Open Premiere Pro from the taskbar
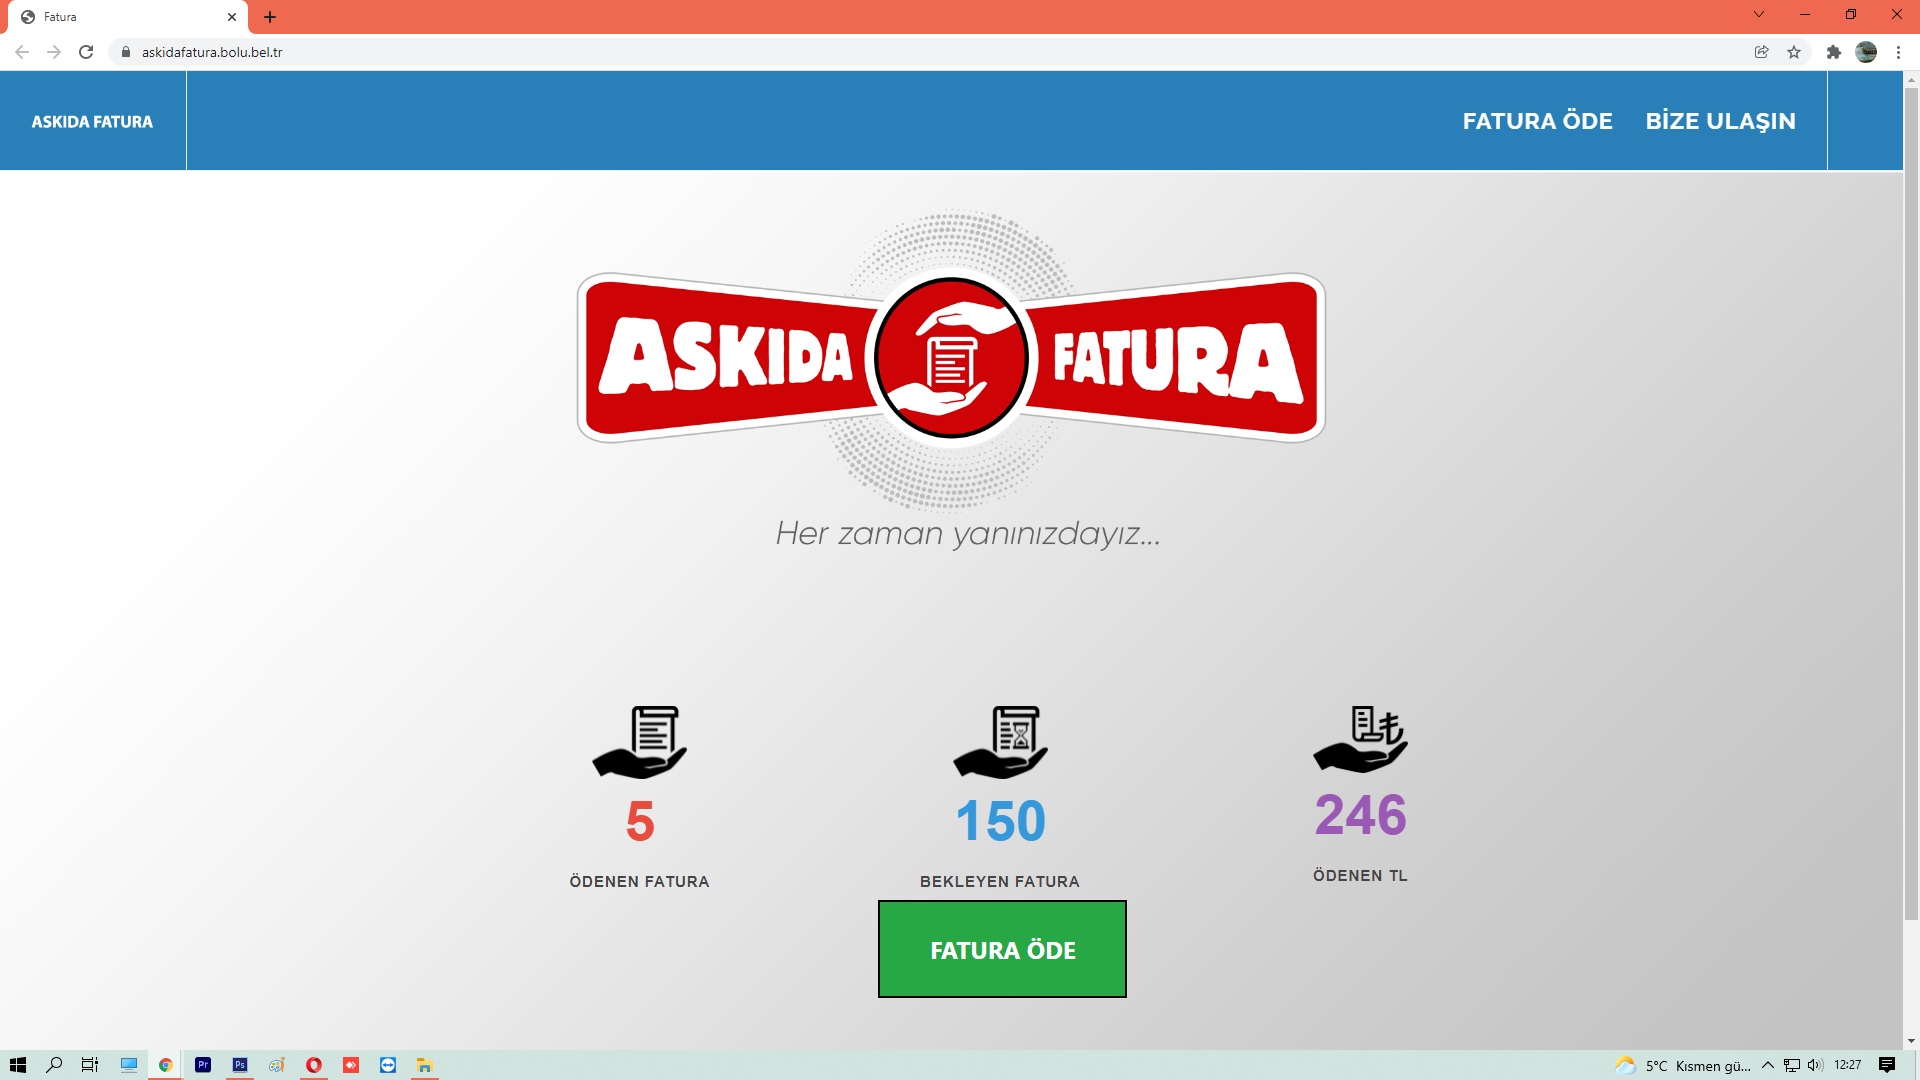The height and width of the screenshot is (1080, 1920). coord(203,1065)
